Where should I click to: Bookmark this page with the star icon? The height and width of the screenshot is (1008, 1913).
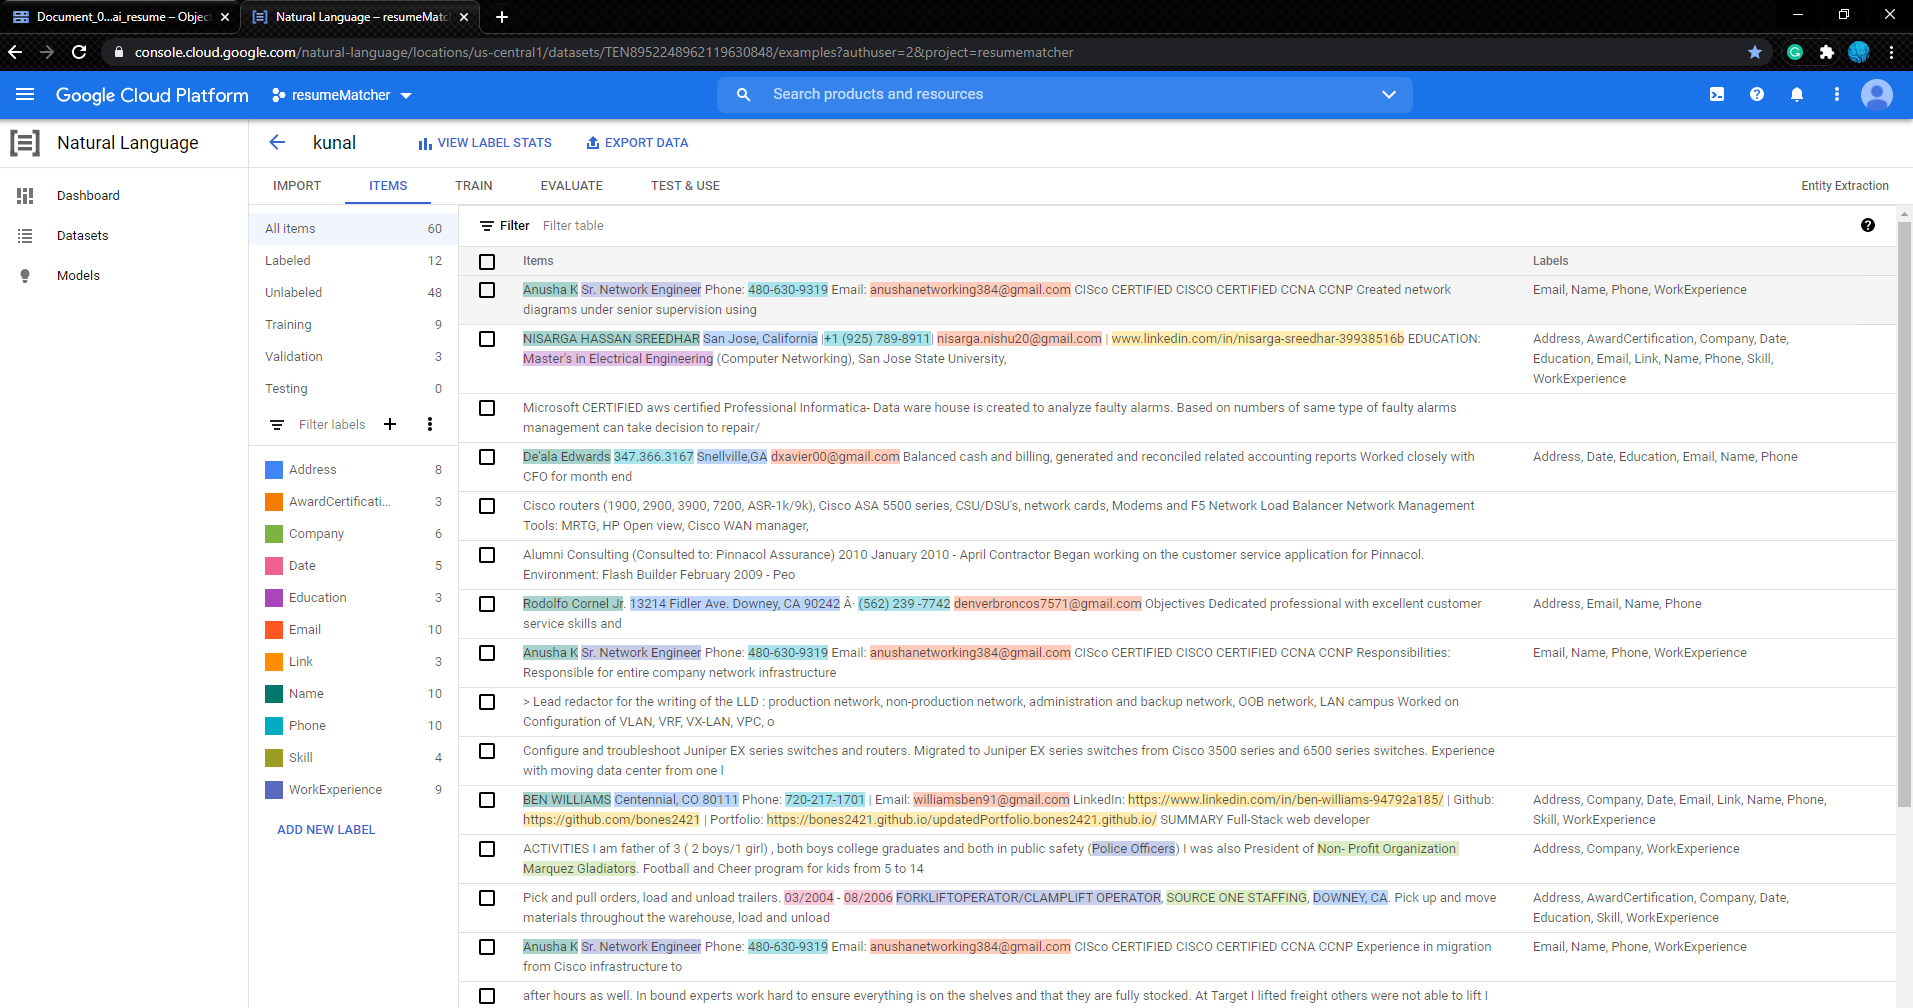[x=1755, y=52]
